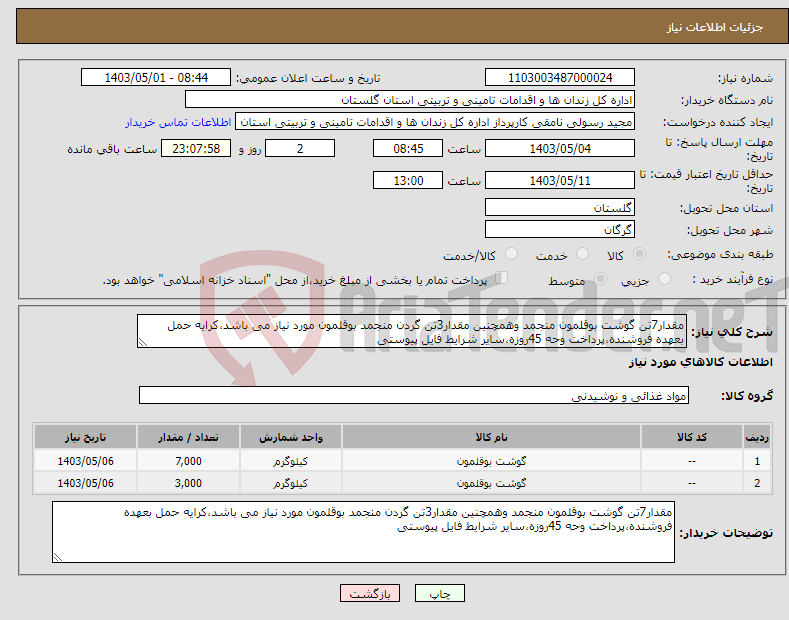Click the delivery city field گرگان
The image size is (789, 620).
[560, 229]
